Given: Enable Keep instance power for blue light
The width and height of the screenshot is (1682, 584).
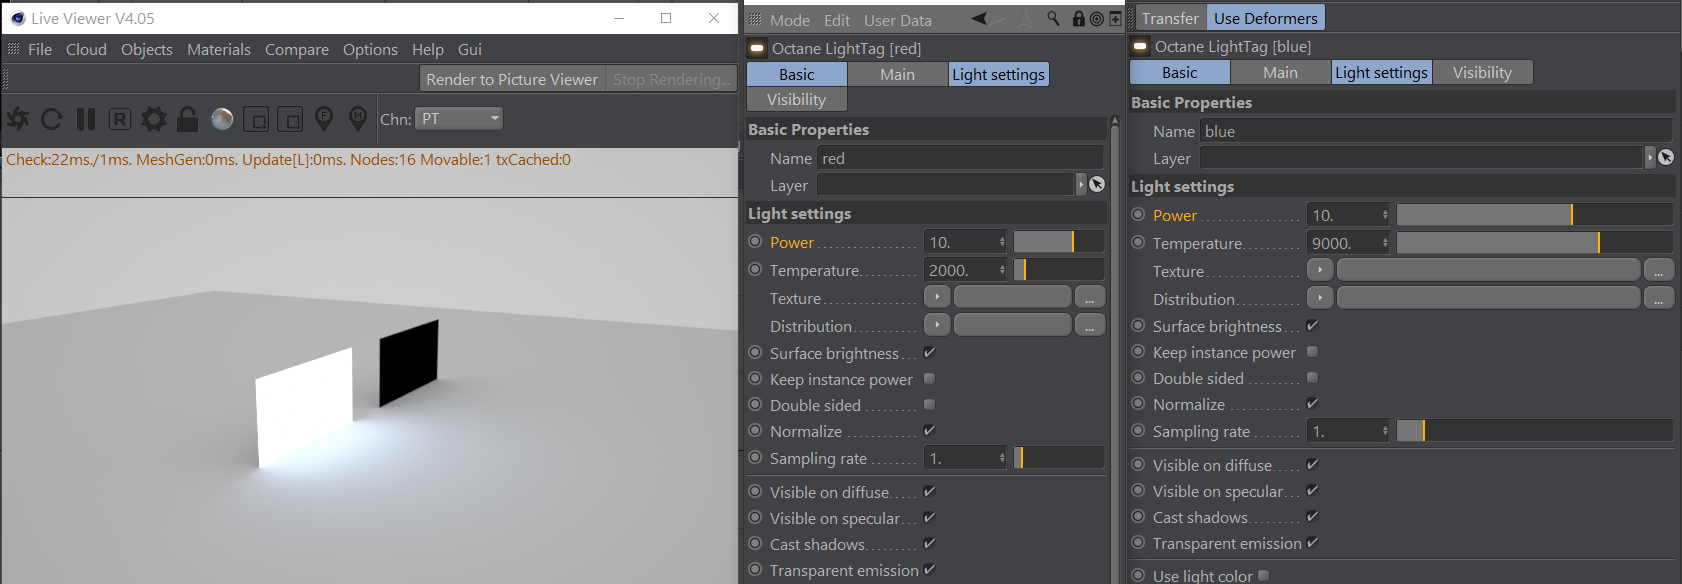Looking at the screenshot, I should pyautogui.click(x=1312, y=352).
